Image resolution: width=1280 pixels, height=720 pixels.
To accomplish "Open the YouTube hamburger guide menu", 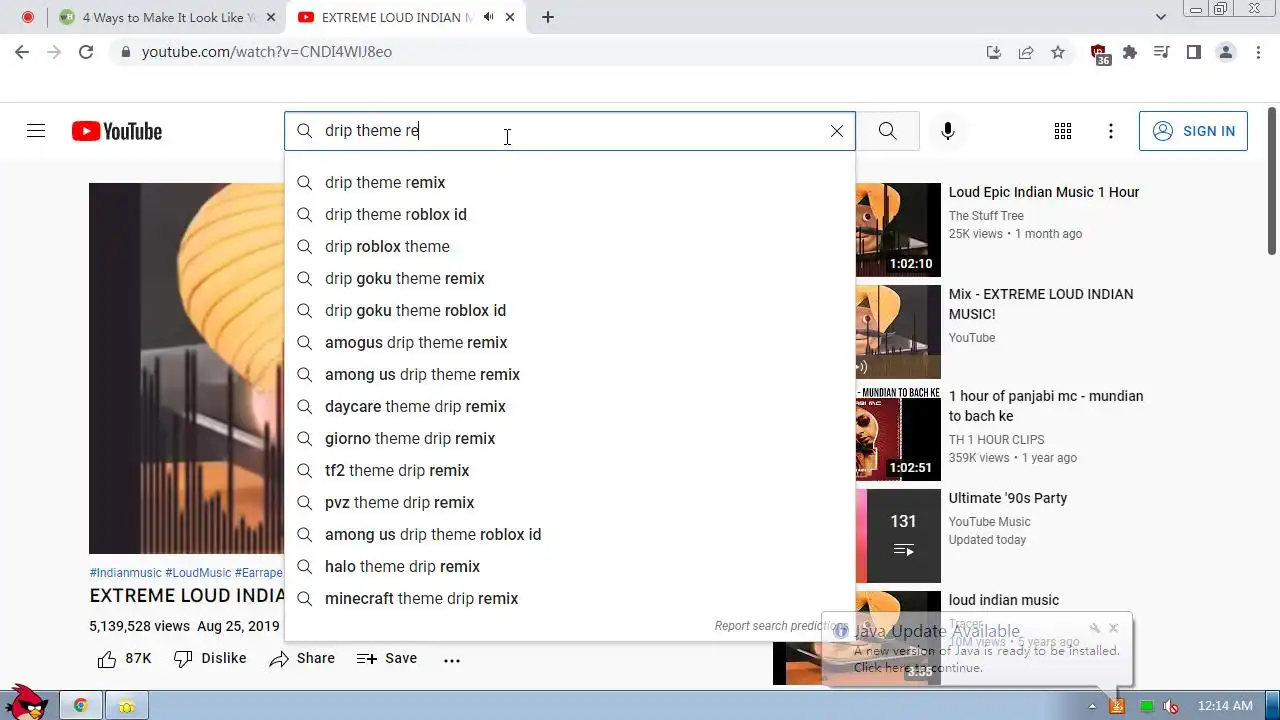I will coord(36,131).
